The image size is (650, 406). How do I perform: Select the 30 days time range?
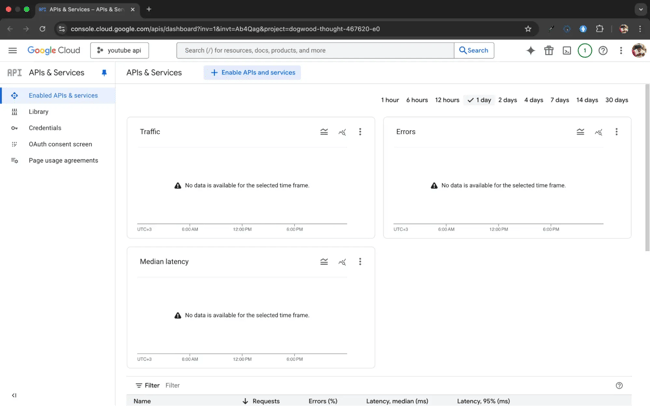click(x=616, y=100)
